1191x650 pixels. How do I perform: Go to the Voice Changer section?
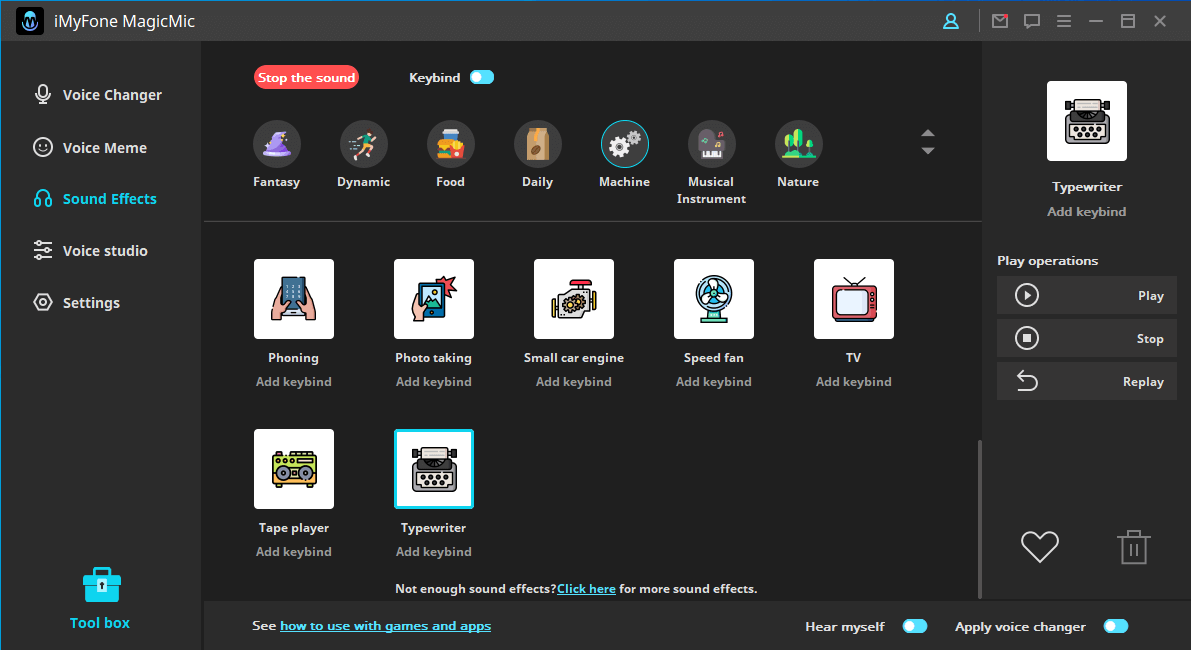[x=98, y=95]
